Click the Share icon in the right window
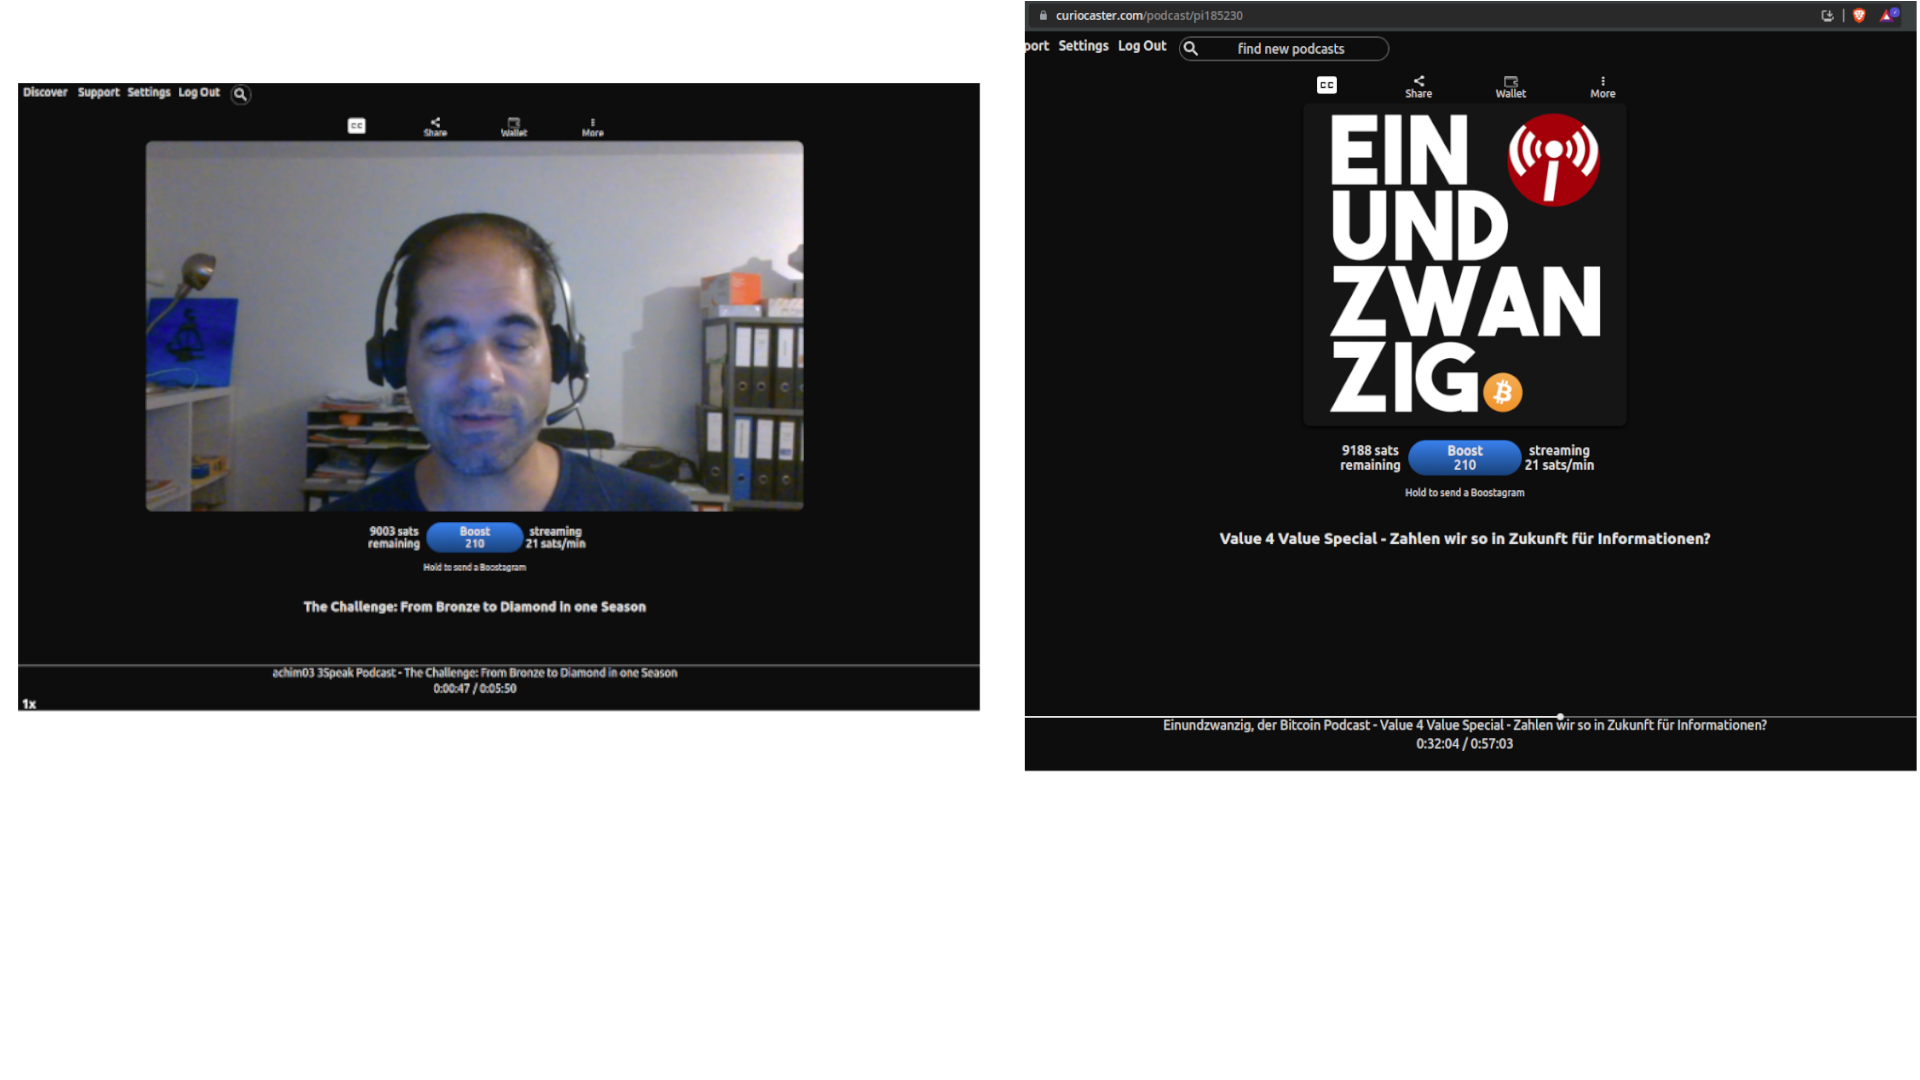Viewport: 1920px width, 1080px height. [1418, 87]
